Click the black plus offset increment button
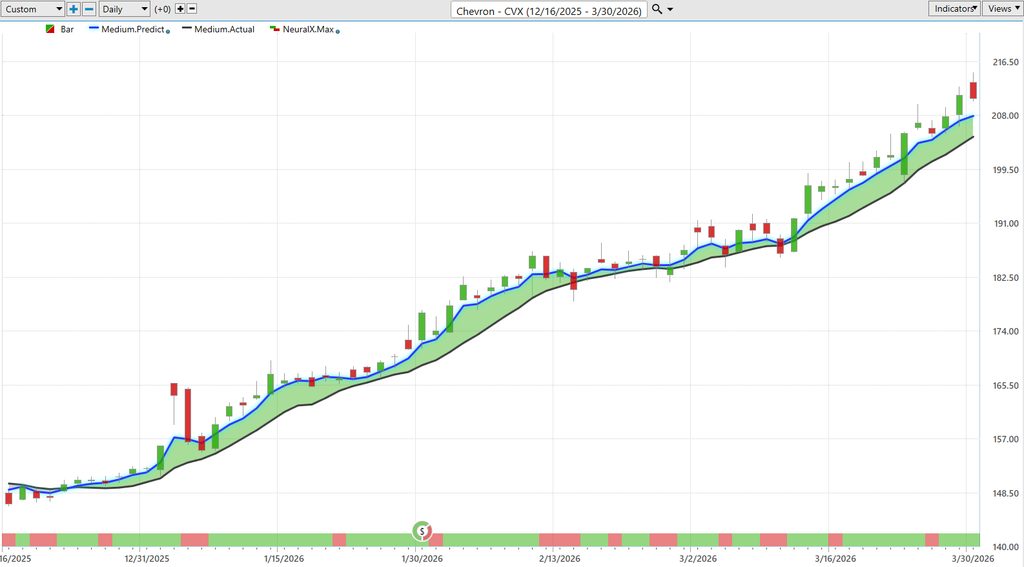 point(180,9)
